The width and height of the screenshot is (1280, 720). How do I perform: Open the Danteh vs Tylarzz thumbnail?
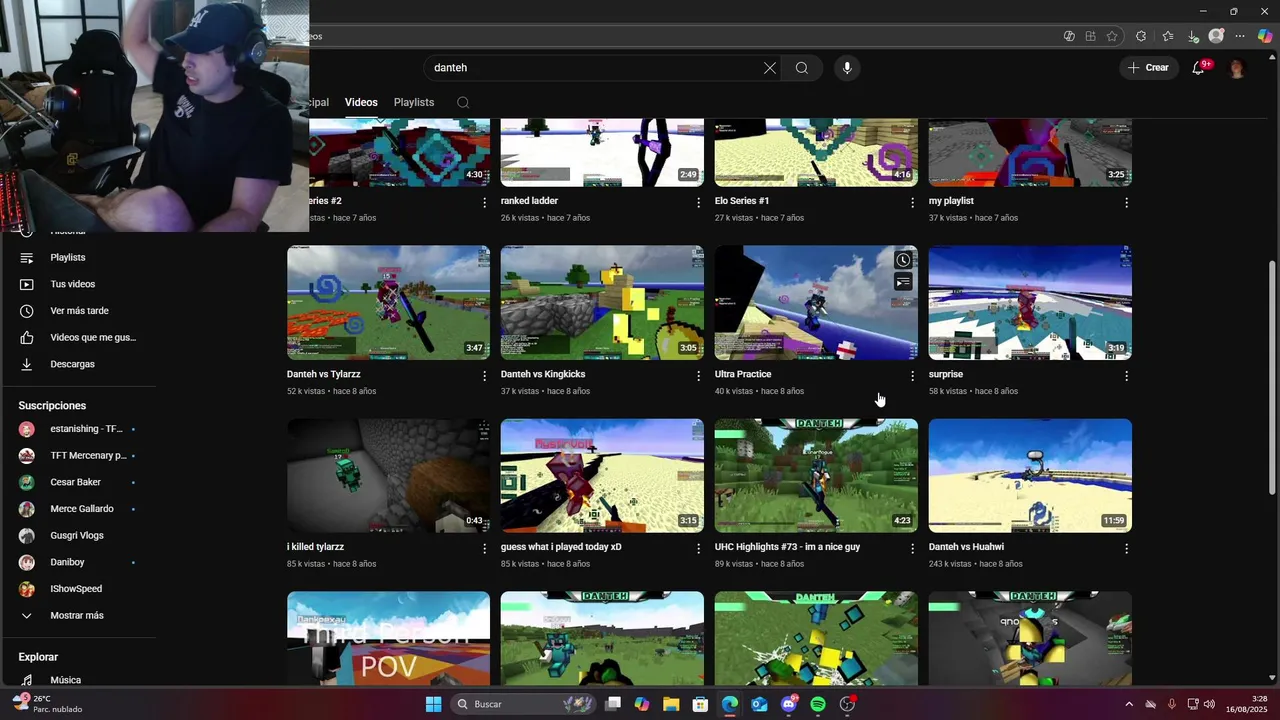coord(388,303)
